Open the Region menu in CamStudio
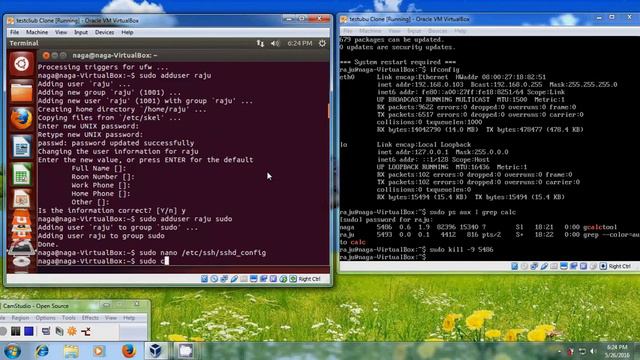640x360 pixels. pyautogui.click(x=20, y=318)
